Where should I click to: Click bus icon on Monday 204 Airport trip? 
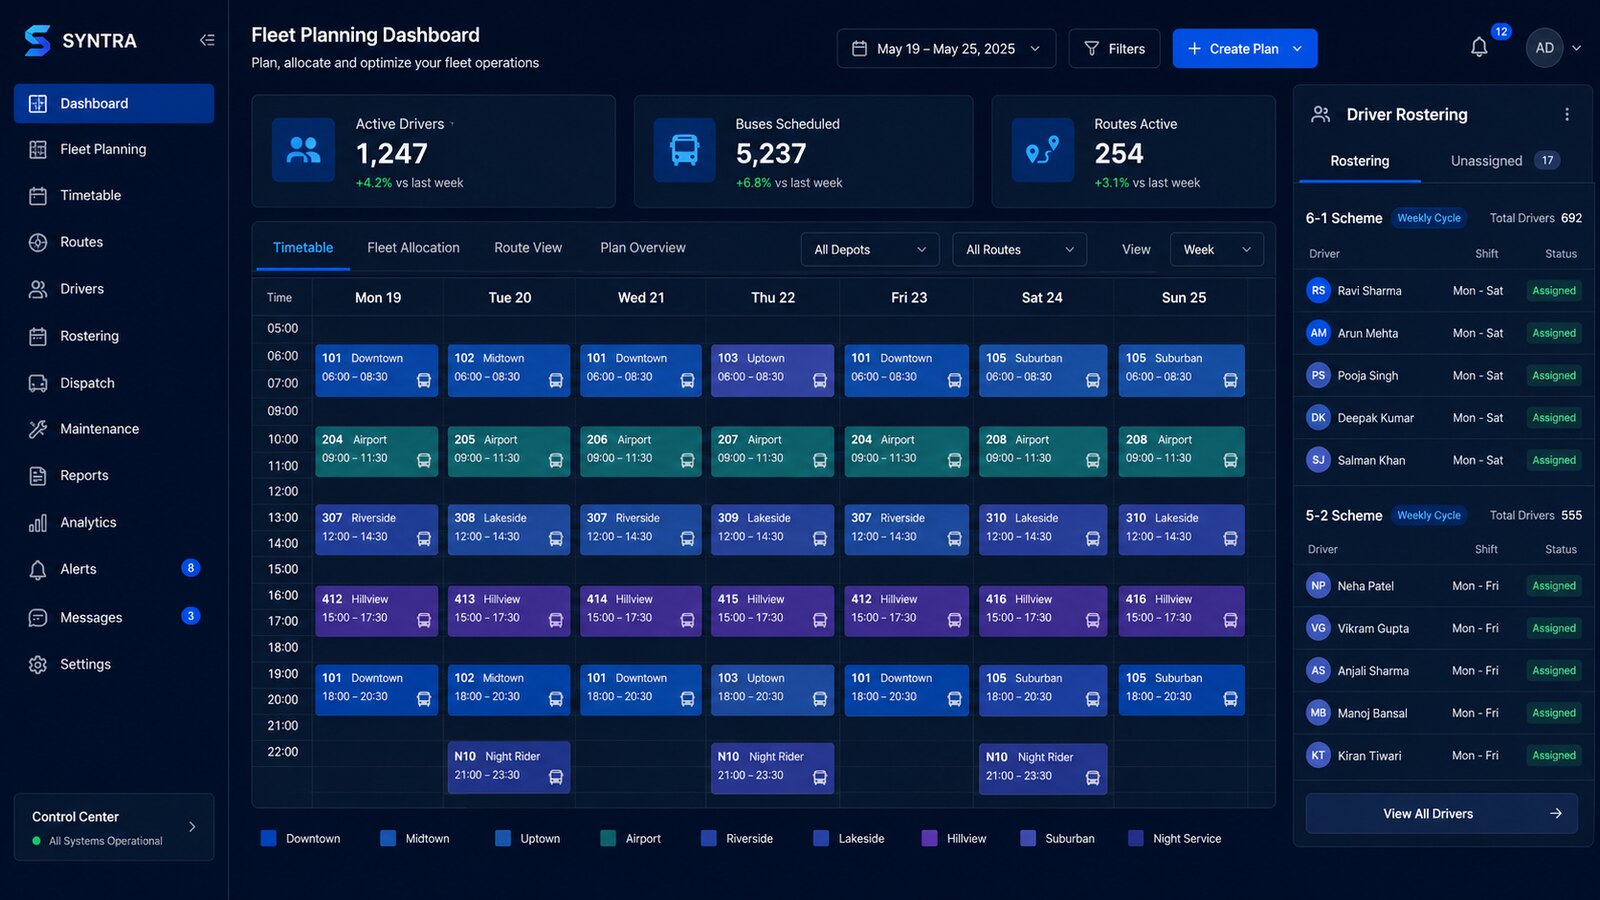pyautogui.click(x=424, y=461)
